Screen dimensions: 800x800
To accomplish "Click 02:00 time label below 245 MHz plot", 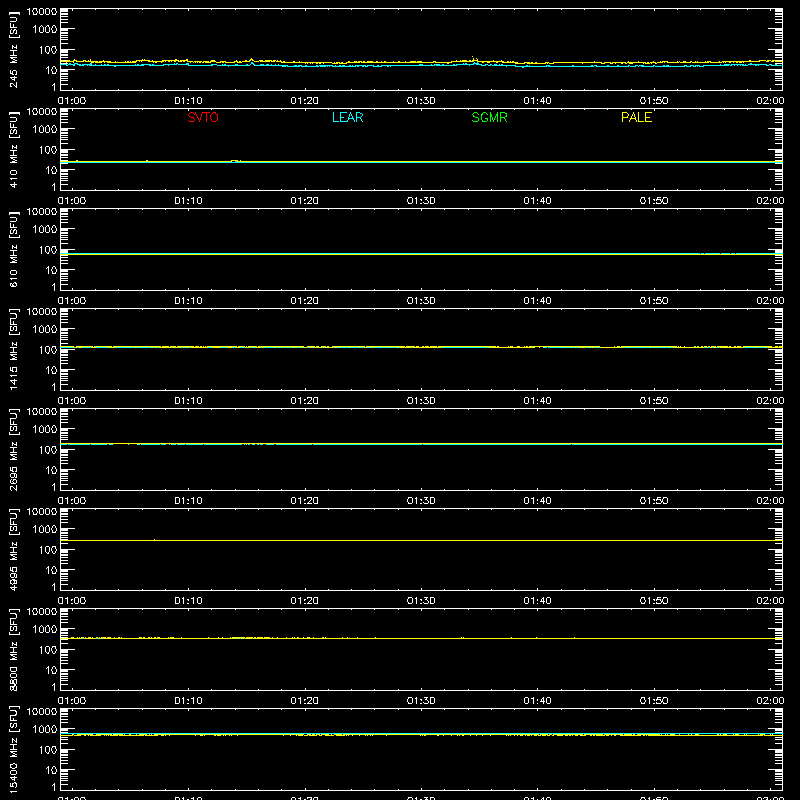I will coord(770,101).
